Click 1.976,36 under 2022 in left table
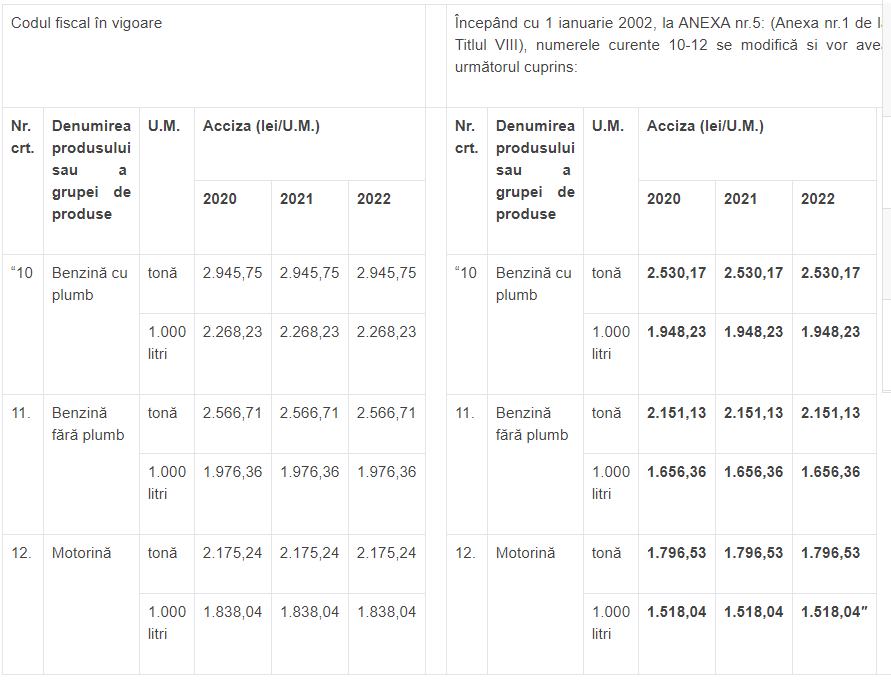 point(386,472)
